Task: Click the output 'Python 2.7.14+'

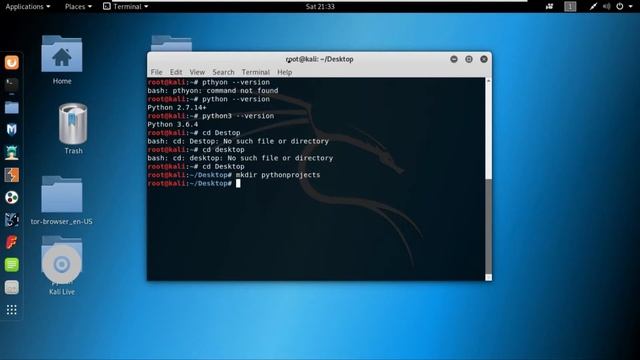Action: pos(177,108)
